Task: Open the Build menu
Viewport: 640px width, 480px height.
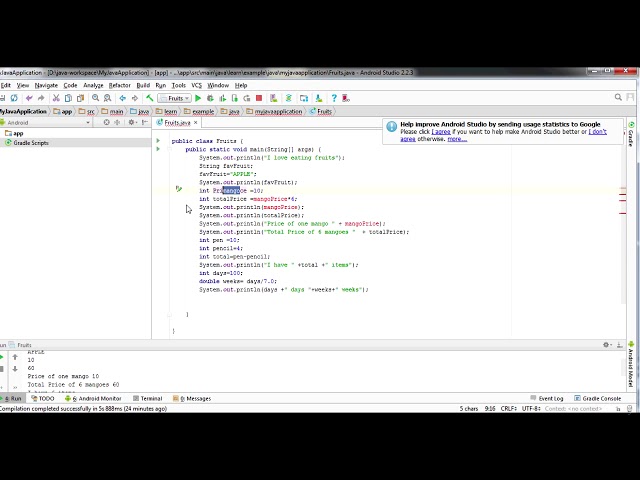Action: 143,85
